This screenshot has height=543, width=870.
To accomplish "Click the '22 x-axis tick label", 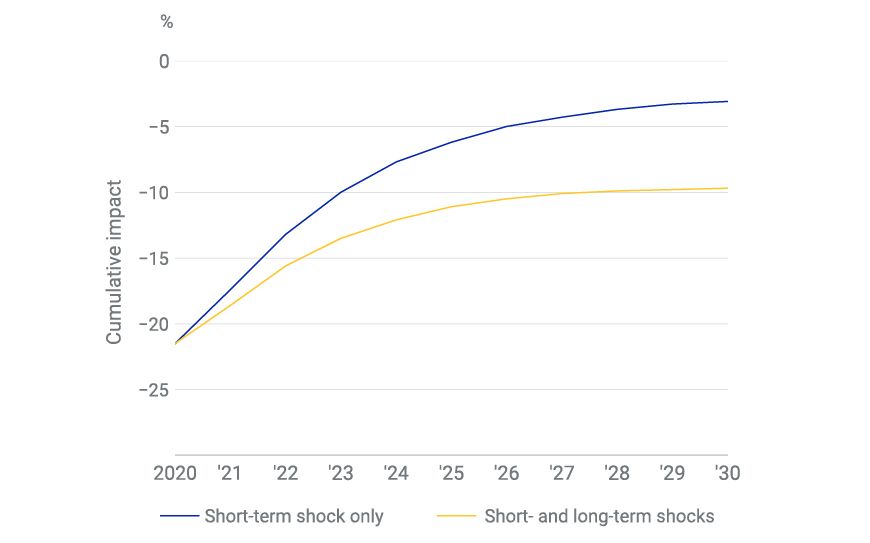I will [x=285, y=471].
